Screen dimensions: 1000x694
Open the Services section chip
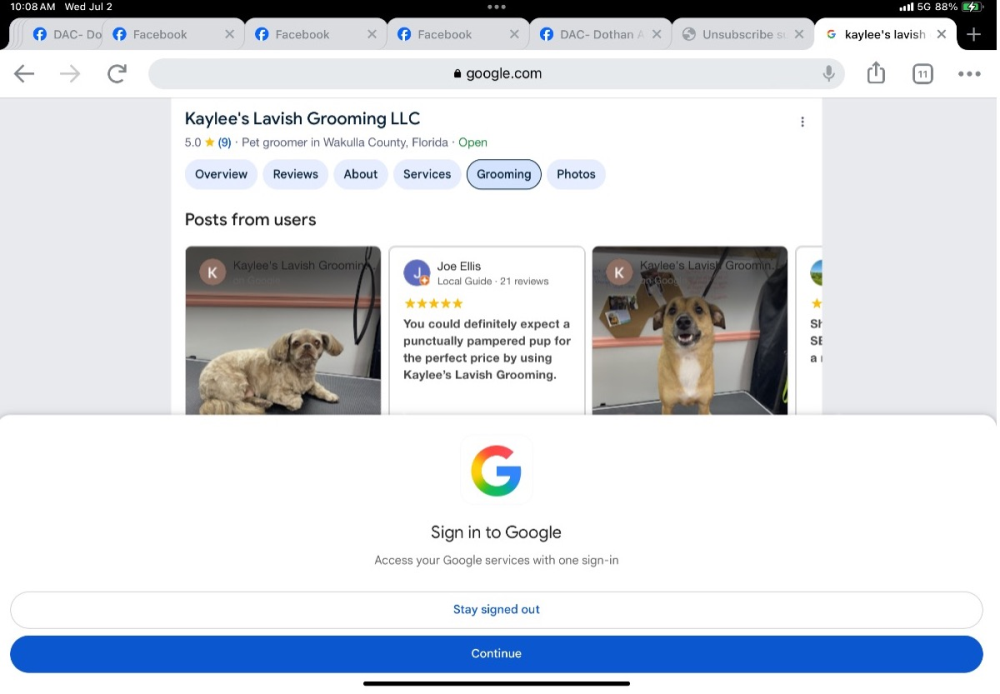pyautogui.click(x=427, y=174)
